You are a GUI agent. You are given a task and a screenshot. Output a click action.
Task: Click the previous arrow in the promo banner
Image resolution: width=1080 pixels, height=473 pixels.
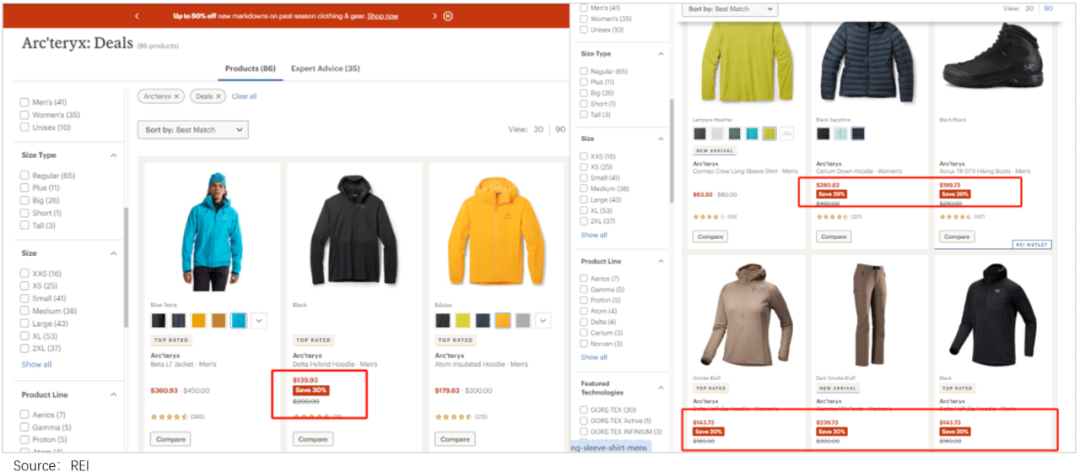point(137,16)
